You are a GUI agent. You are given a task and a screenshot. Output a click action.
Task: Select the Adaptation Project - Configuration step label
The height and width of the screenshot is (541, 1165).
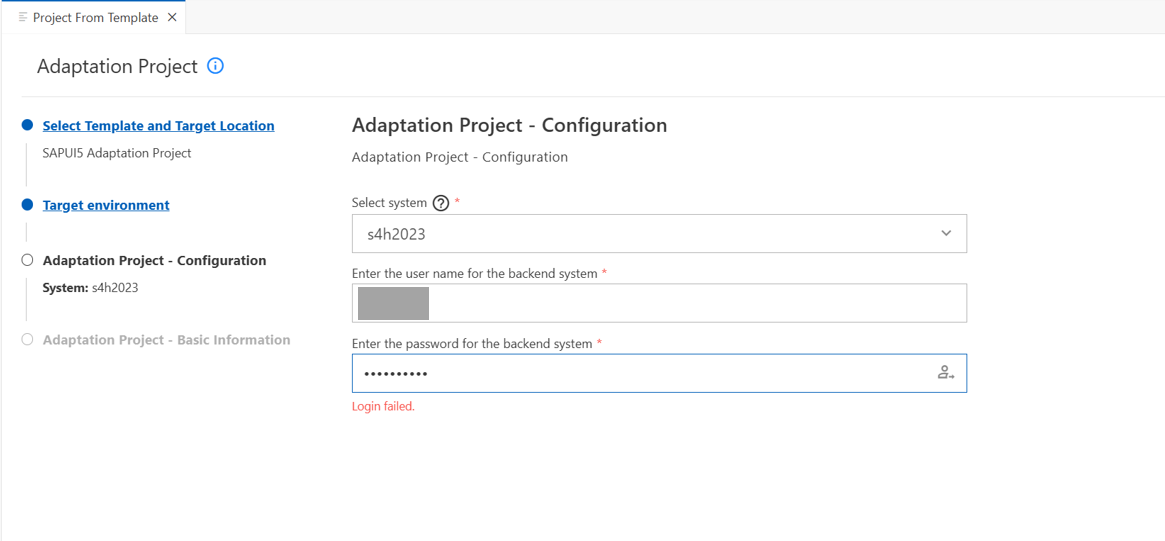(155, 260)
